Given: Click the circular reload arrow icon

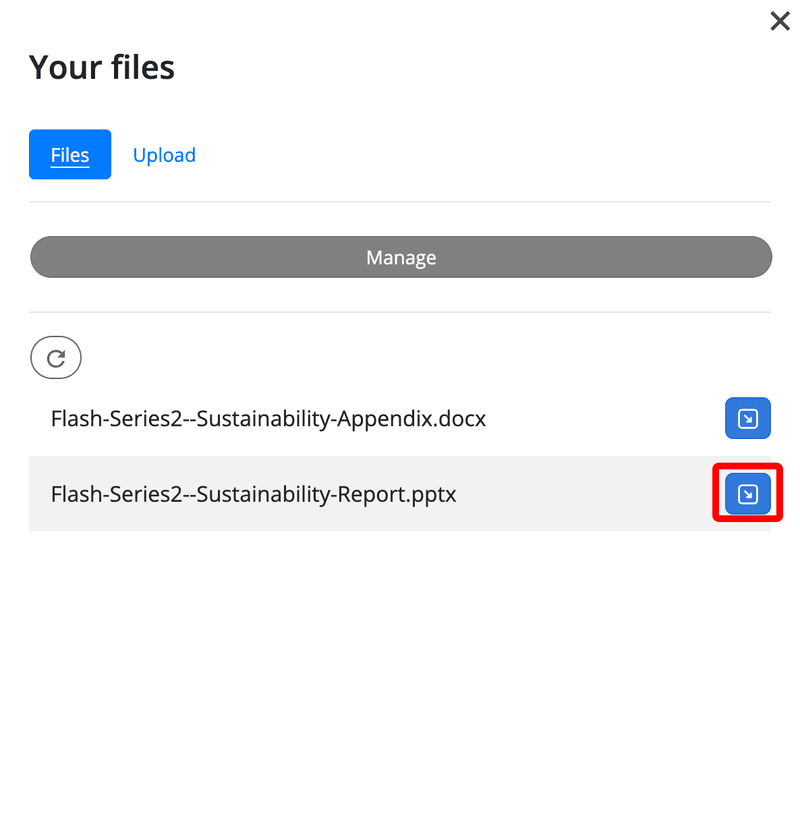Looking at the screenshot, I should pyautogui.click(x=56, y=358).
